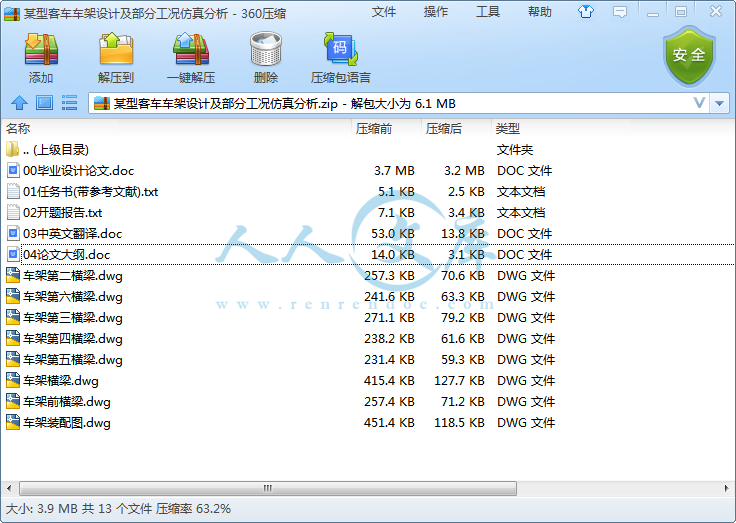The width and height of the screenshot is (736, 523).
Task: Click the icon of 02开题报告.txt
Action: coord(13,213)
